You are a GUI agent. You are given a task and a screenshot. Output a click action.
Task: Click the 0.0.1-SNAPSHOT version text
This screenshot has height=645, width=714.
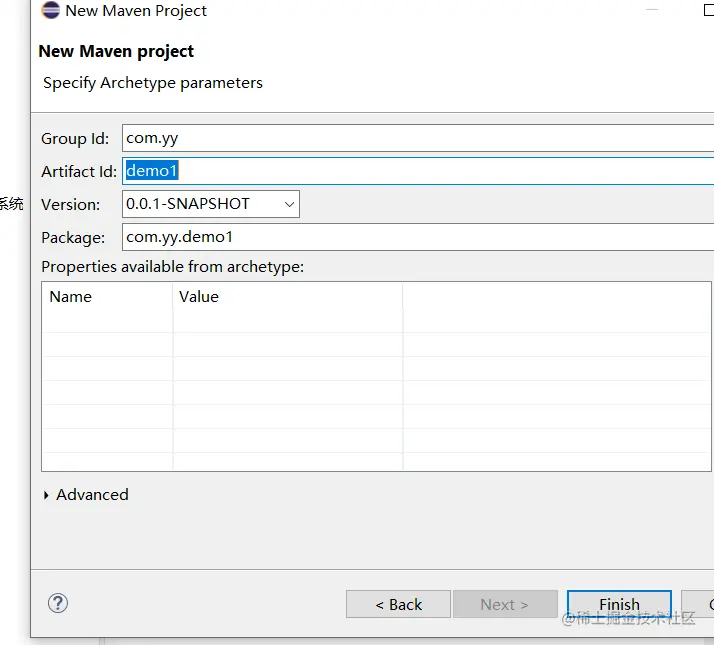click(188, 204)
